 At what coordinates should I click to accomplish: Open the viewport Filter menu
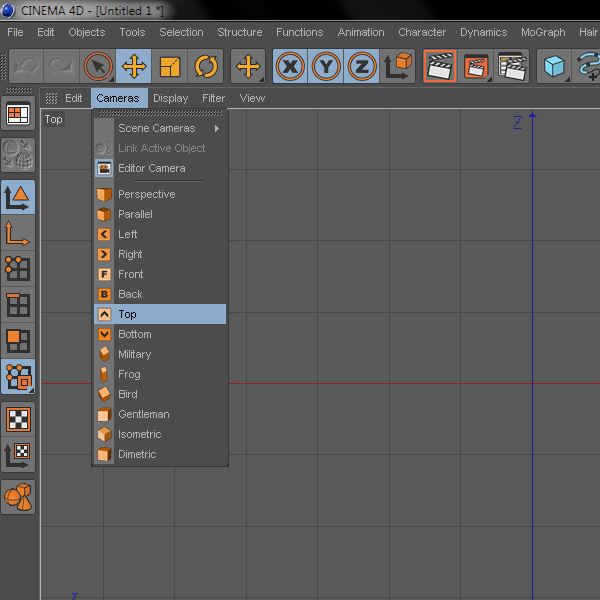pyautogui.click(x=214, y=98)
